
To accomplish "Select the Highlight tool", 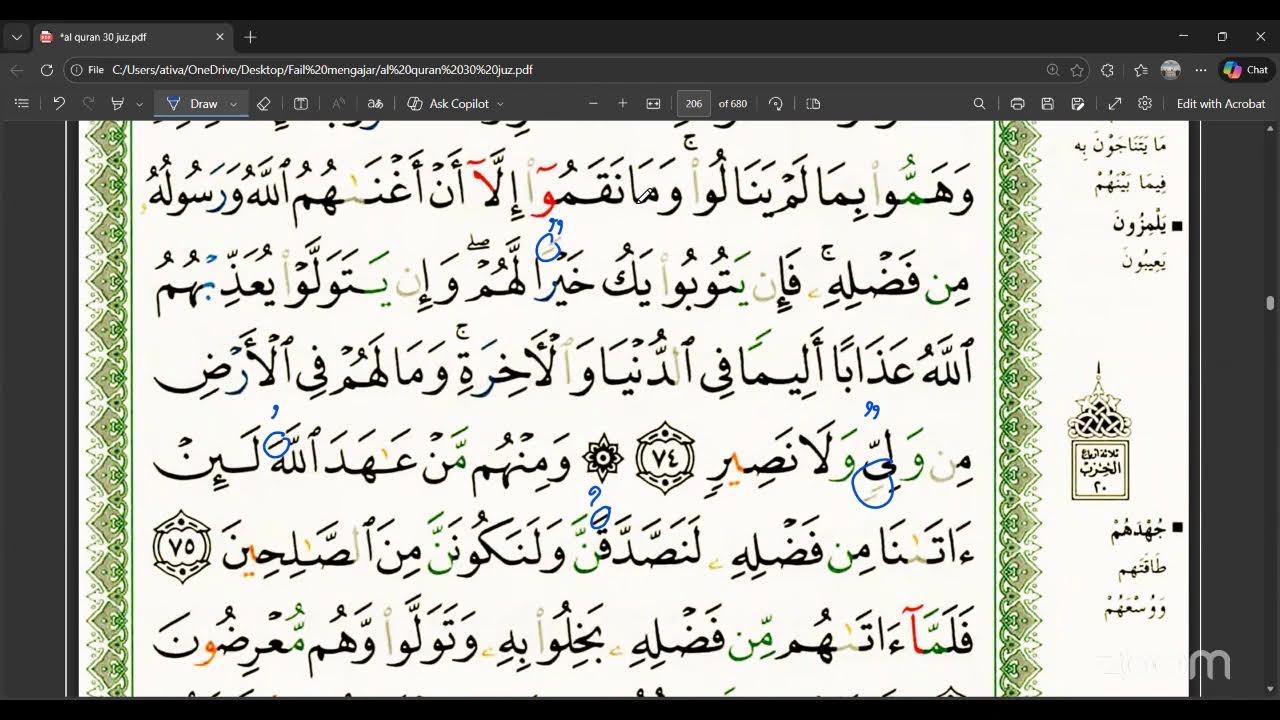I will [117, 103].
